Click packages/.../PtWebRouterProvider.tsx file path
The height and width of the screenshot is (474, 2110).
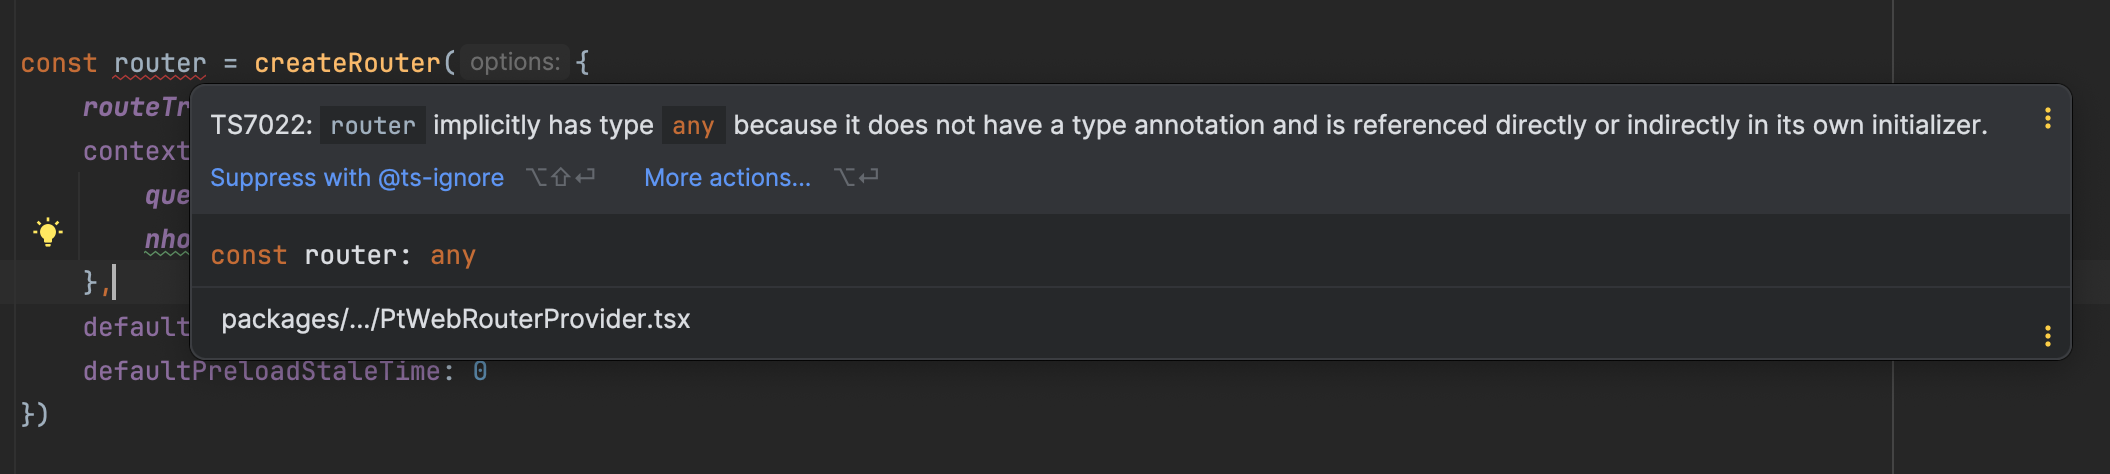click(455, 319)
